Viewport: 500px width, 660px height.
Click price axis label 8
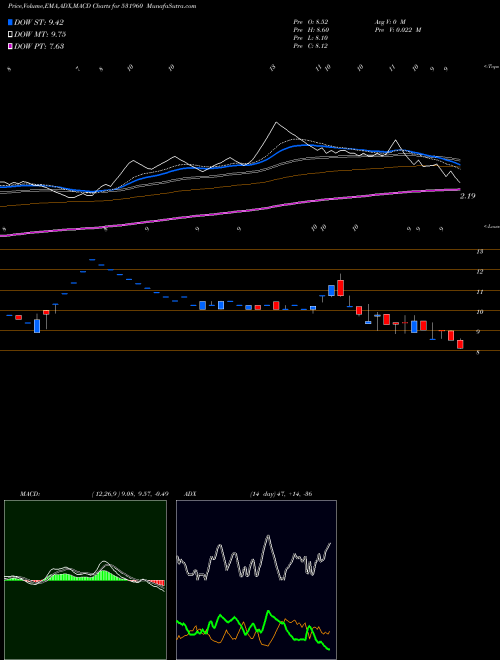(478, 353)
